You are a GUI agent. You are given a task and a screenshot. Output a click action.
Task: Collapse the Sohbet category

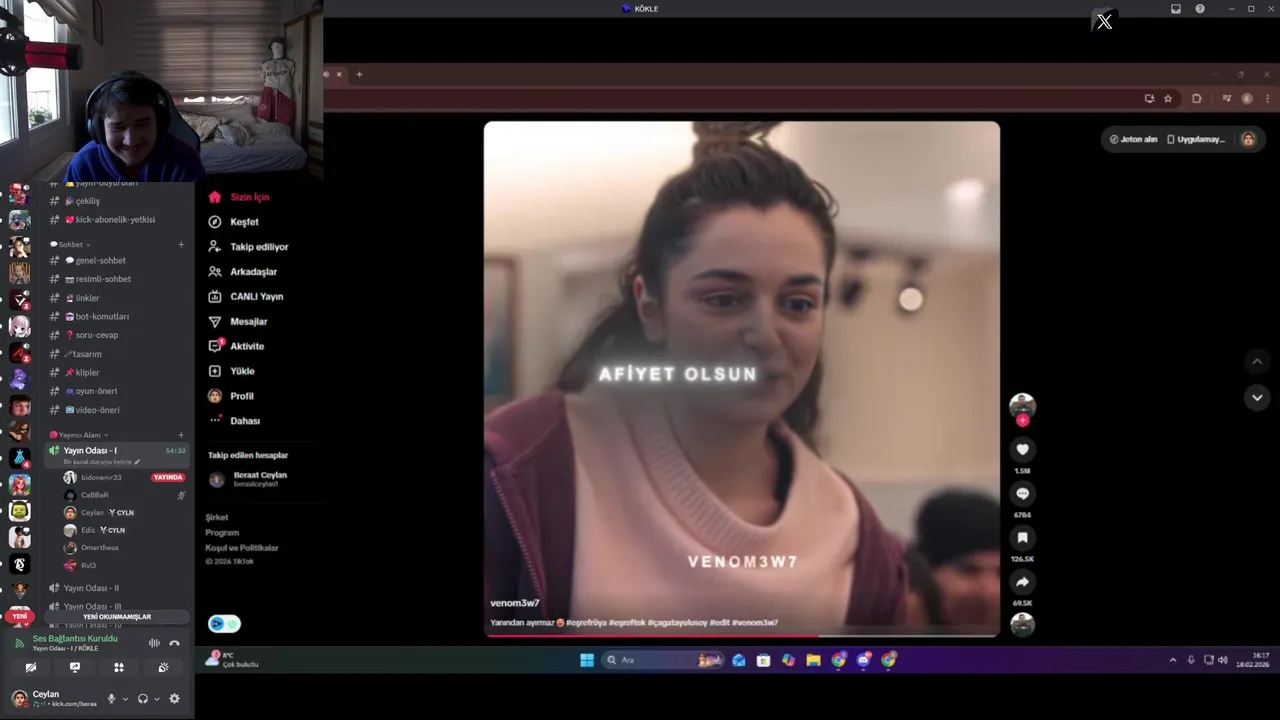(x=70, y=244)
